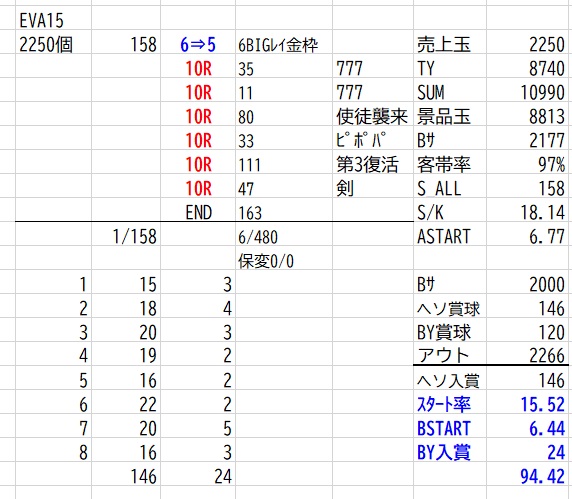The height and width of the screenshot is (499, 572).
Task: Select the blue BSTART value 6.44
Action: point(529,429)
